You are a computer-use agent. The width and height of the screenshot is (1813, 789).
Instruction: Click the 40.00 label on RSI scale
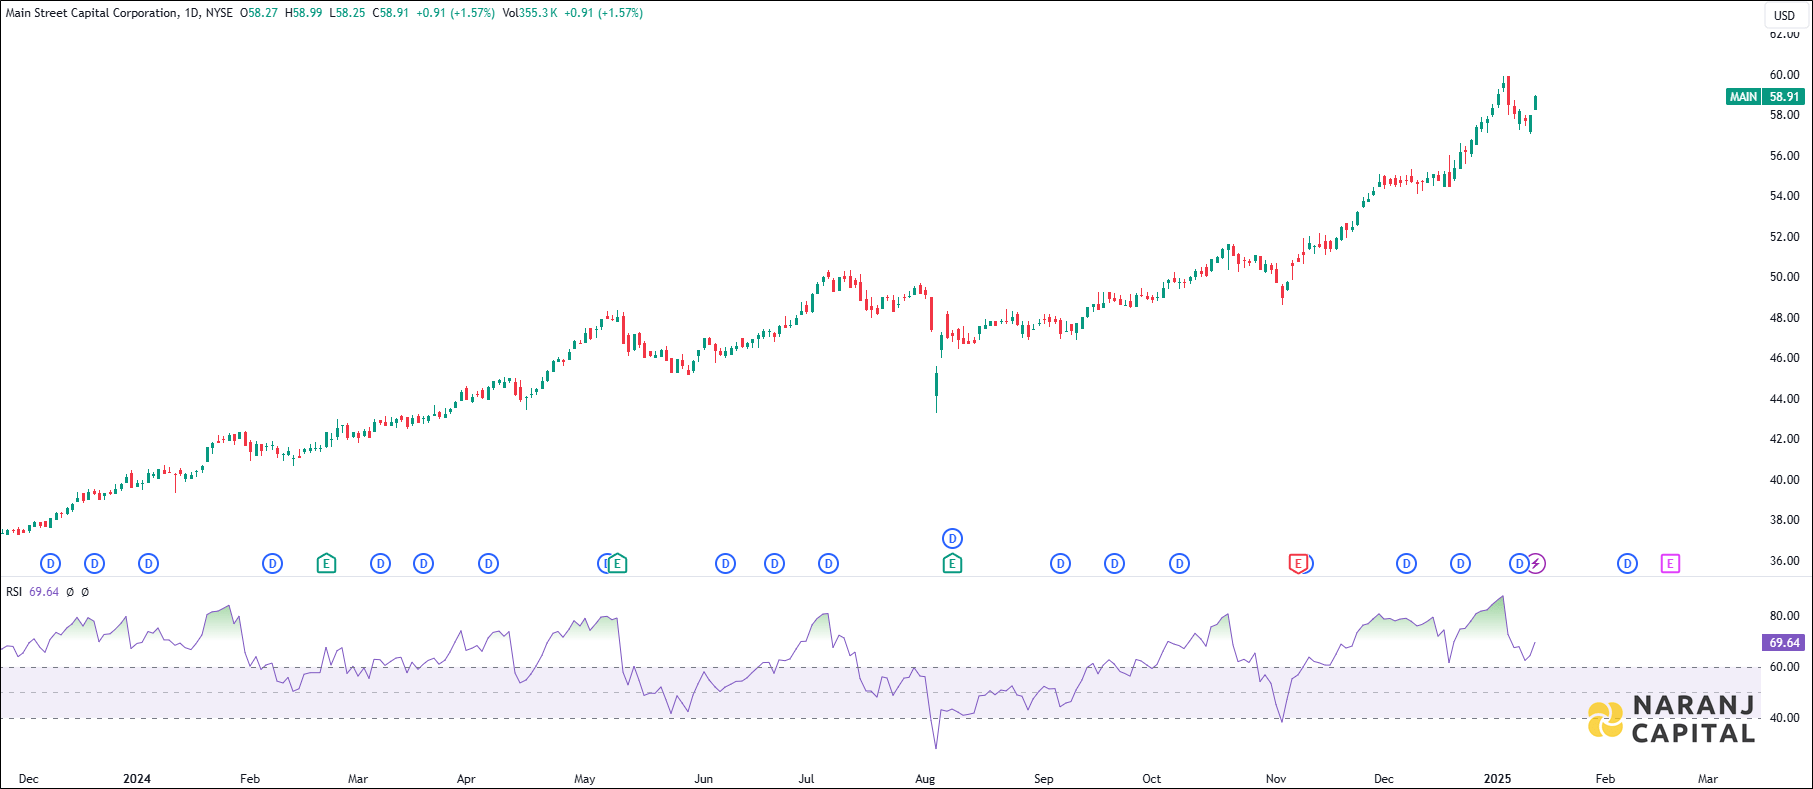[1784, 718]
